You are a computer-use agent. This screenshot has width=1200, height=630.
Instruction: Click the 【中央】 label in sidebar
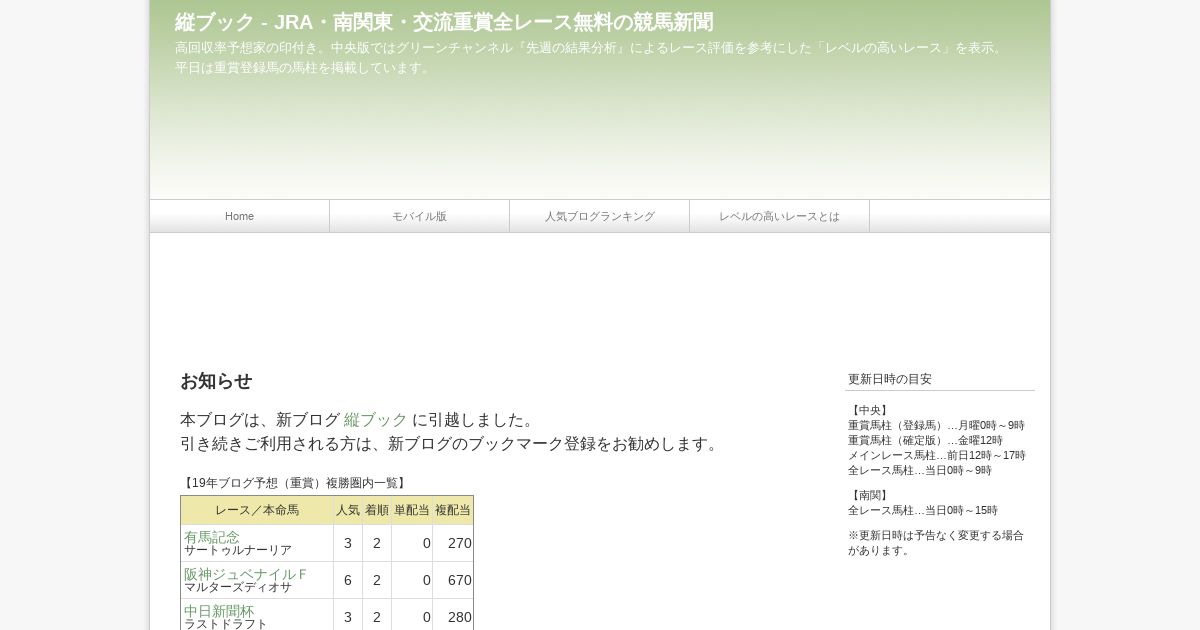(x=870, y=410)
